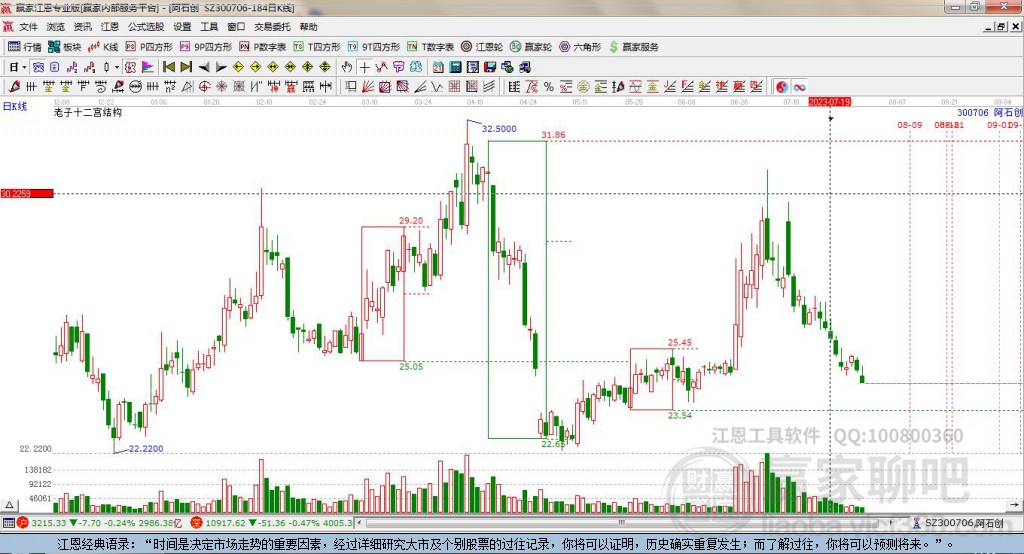Open the 交易委托 menu
Viewport: 1024px width, 554px height.
point(272,27)
